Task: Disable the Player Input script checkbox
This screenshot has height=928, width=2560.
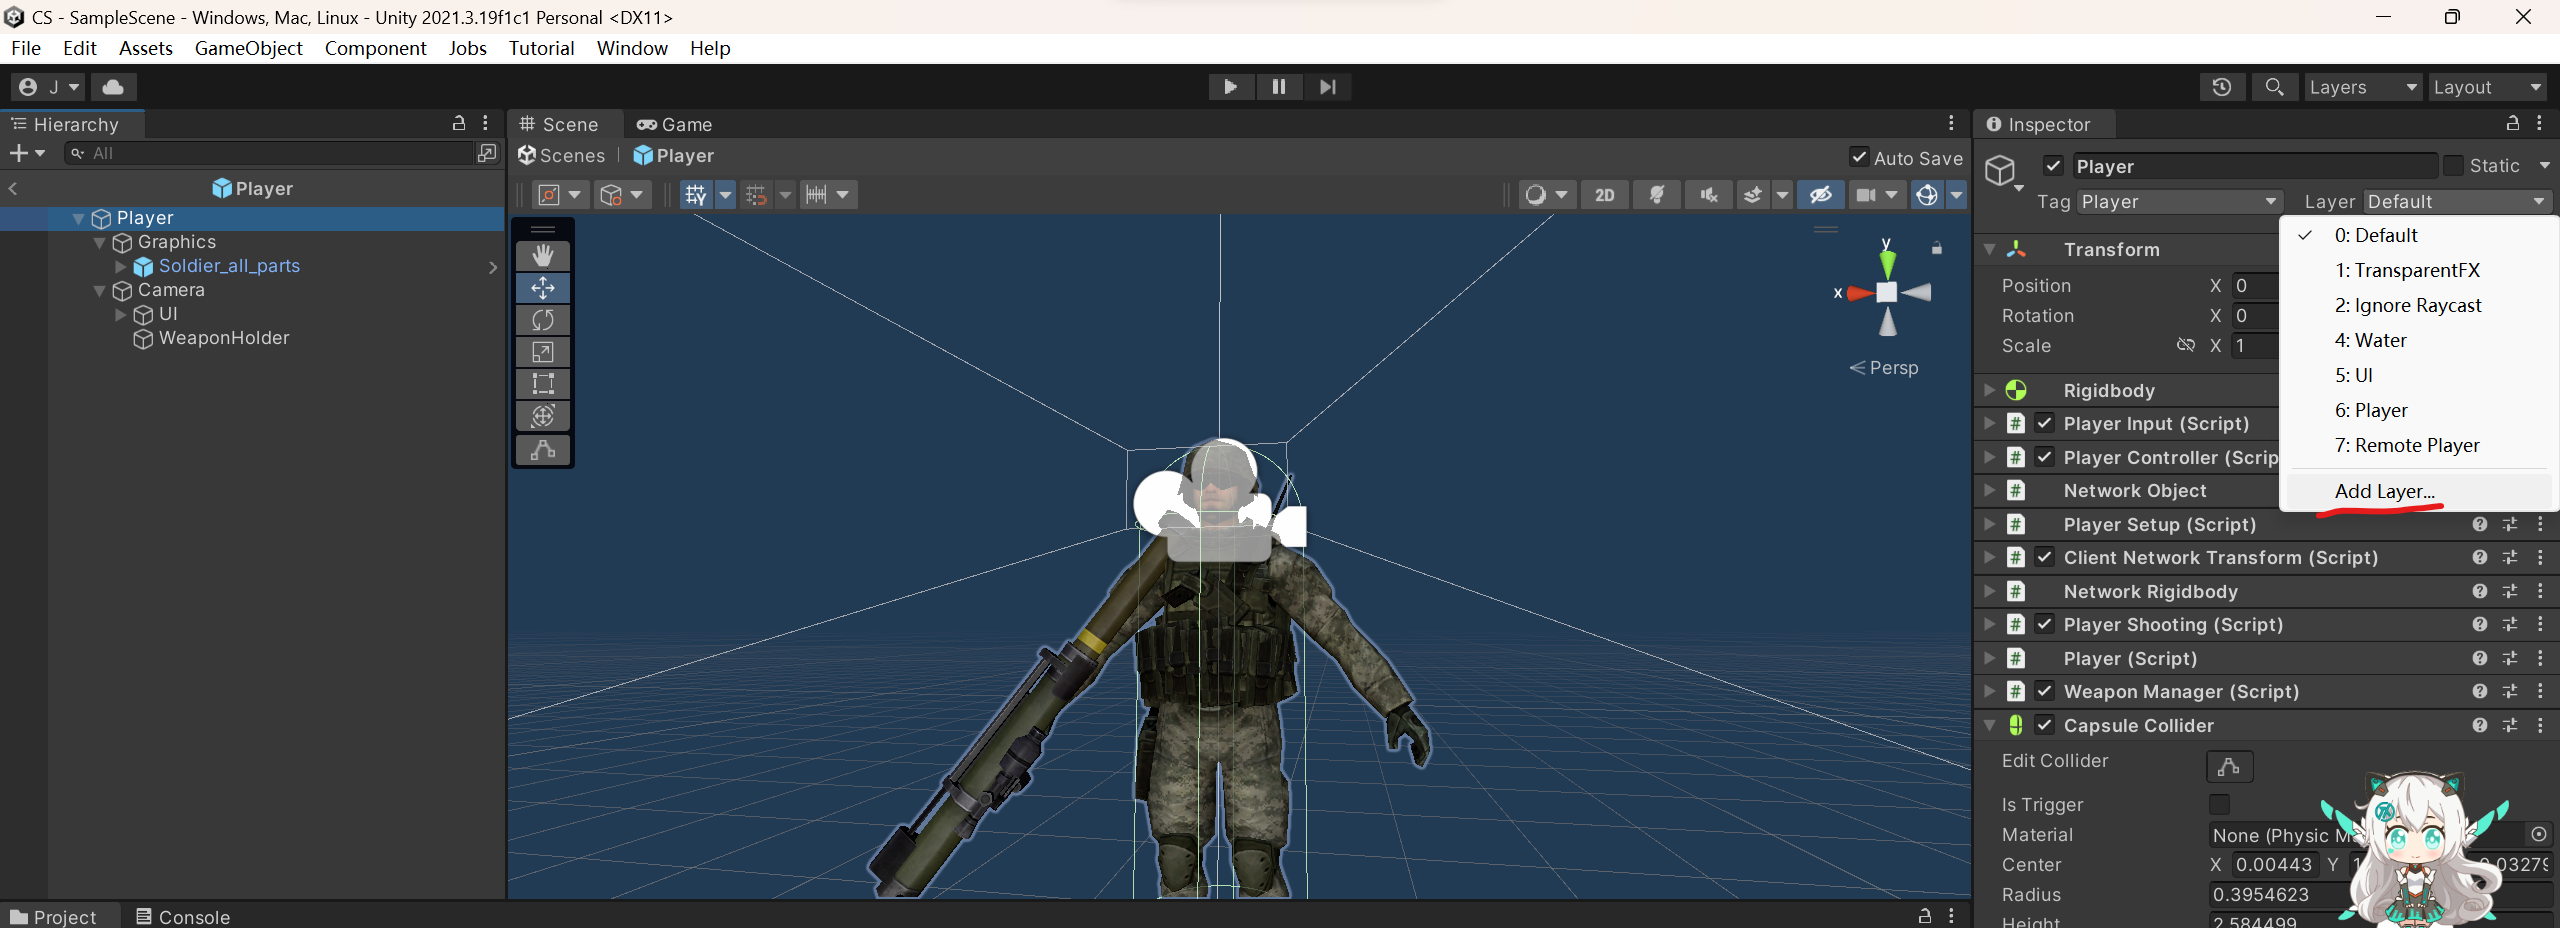Action: 2045,423
